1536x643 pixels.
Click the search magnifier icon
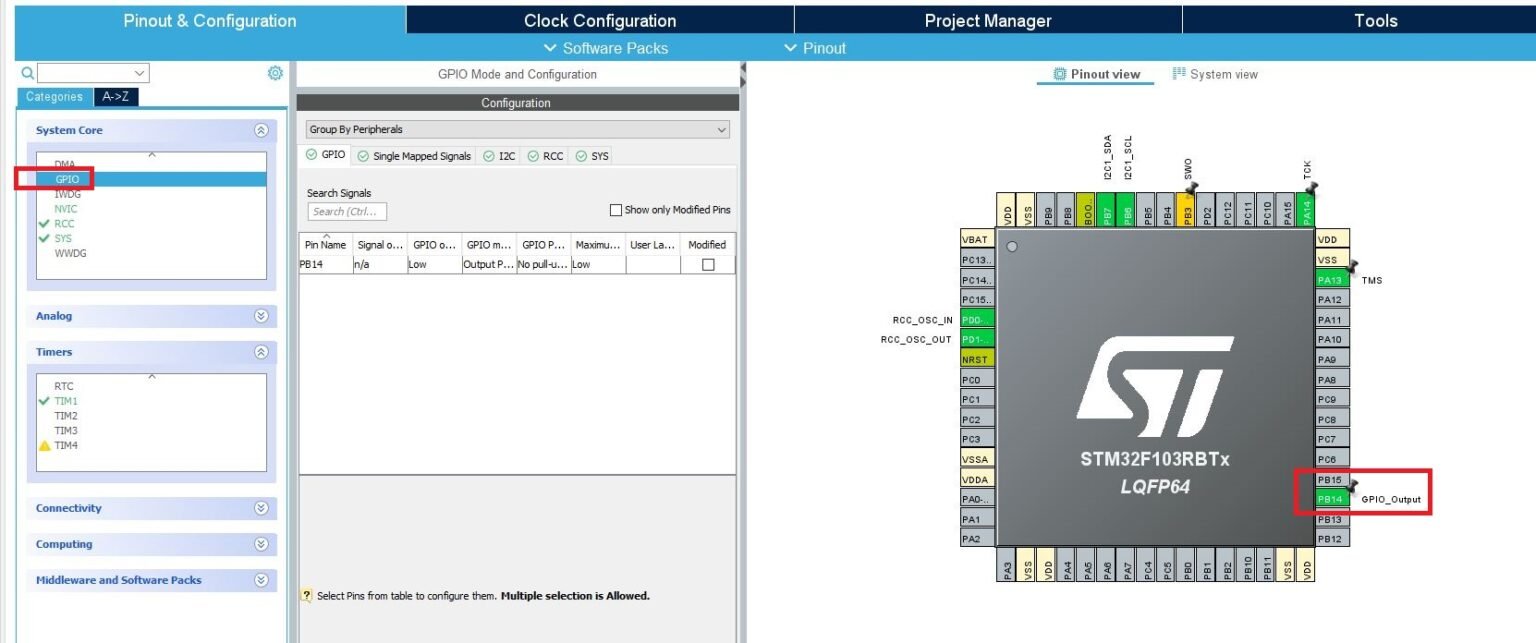[28, 73]
